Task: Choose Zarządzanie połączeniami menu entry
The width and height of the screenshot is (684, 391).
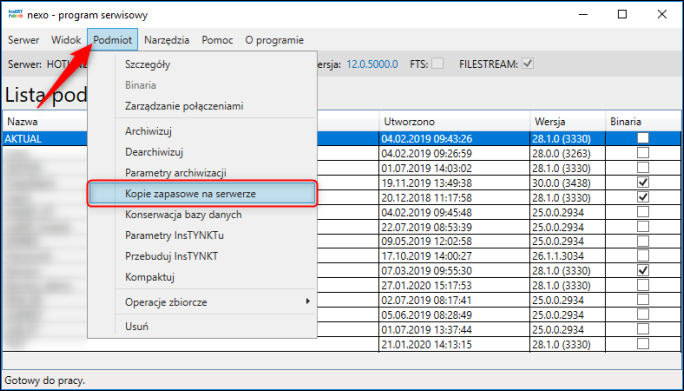Action: coord(202,106)
